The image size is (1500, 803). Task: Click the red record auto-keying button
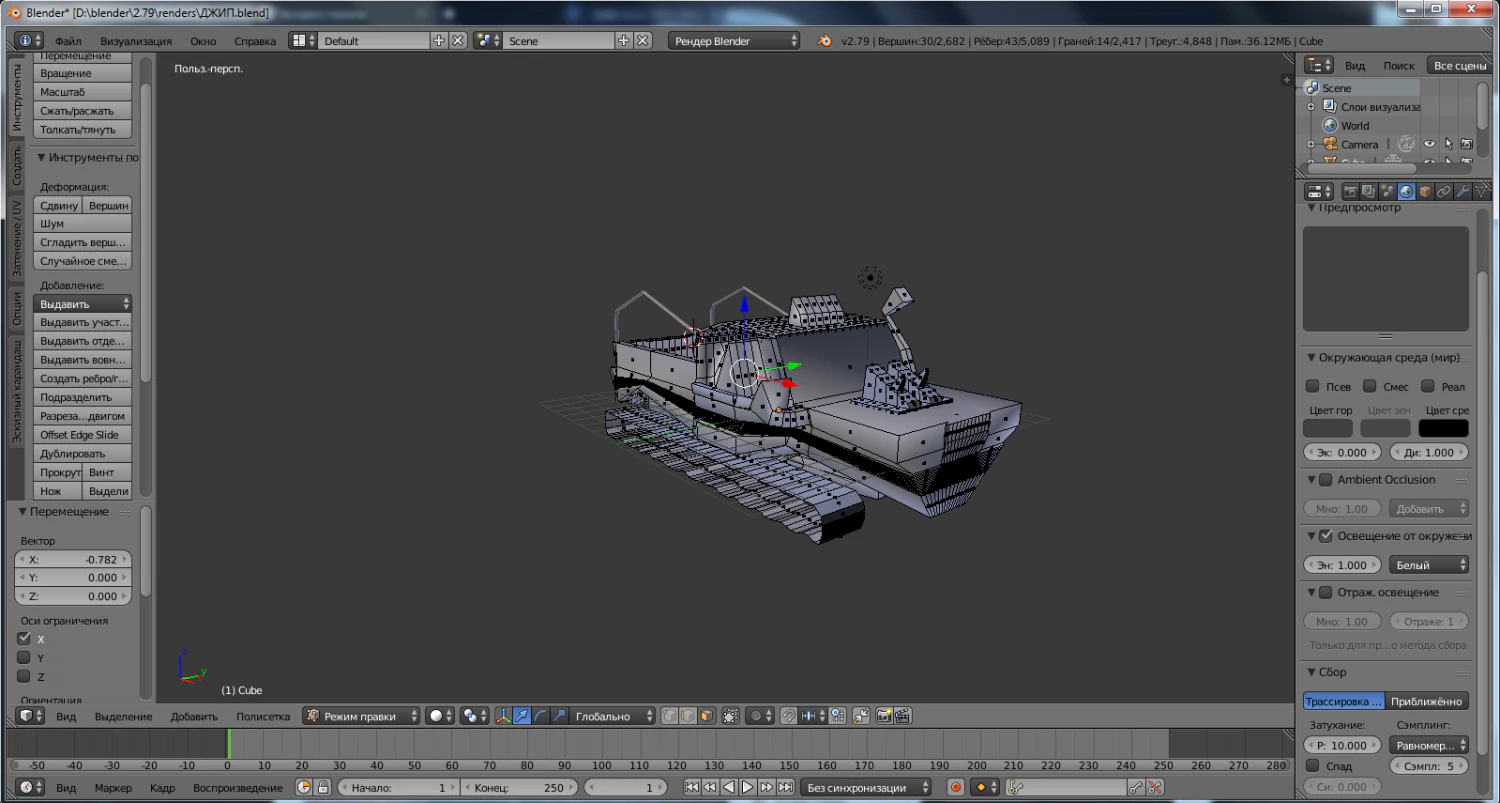tap(955, 788)
